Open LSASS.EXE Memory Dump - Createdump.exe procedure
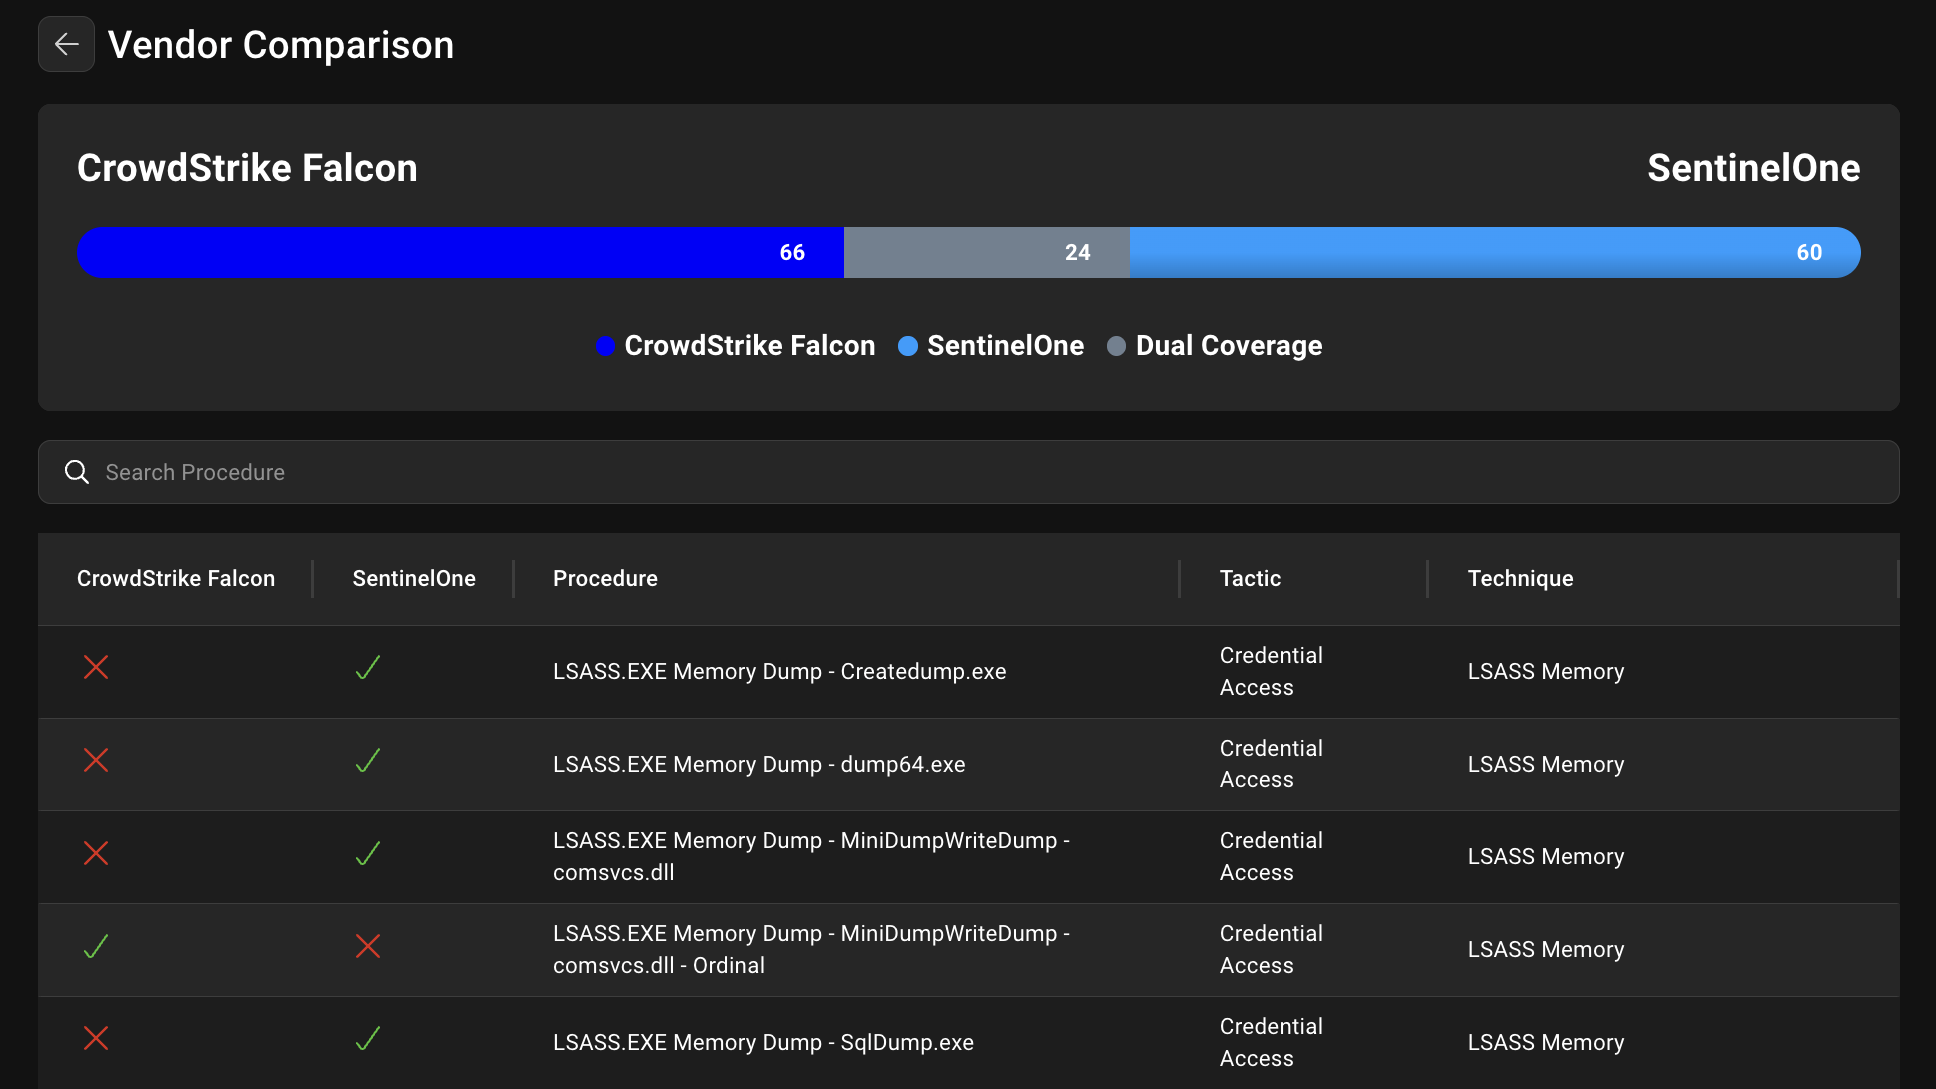This screenshot has height=1089, width=1936. pyautogui.click(x=779, y=672)
